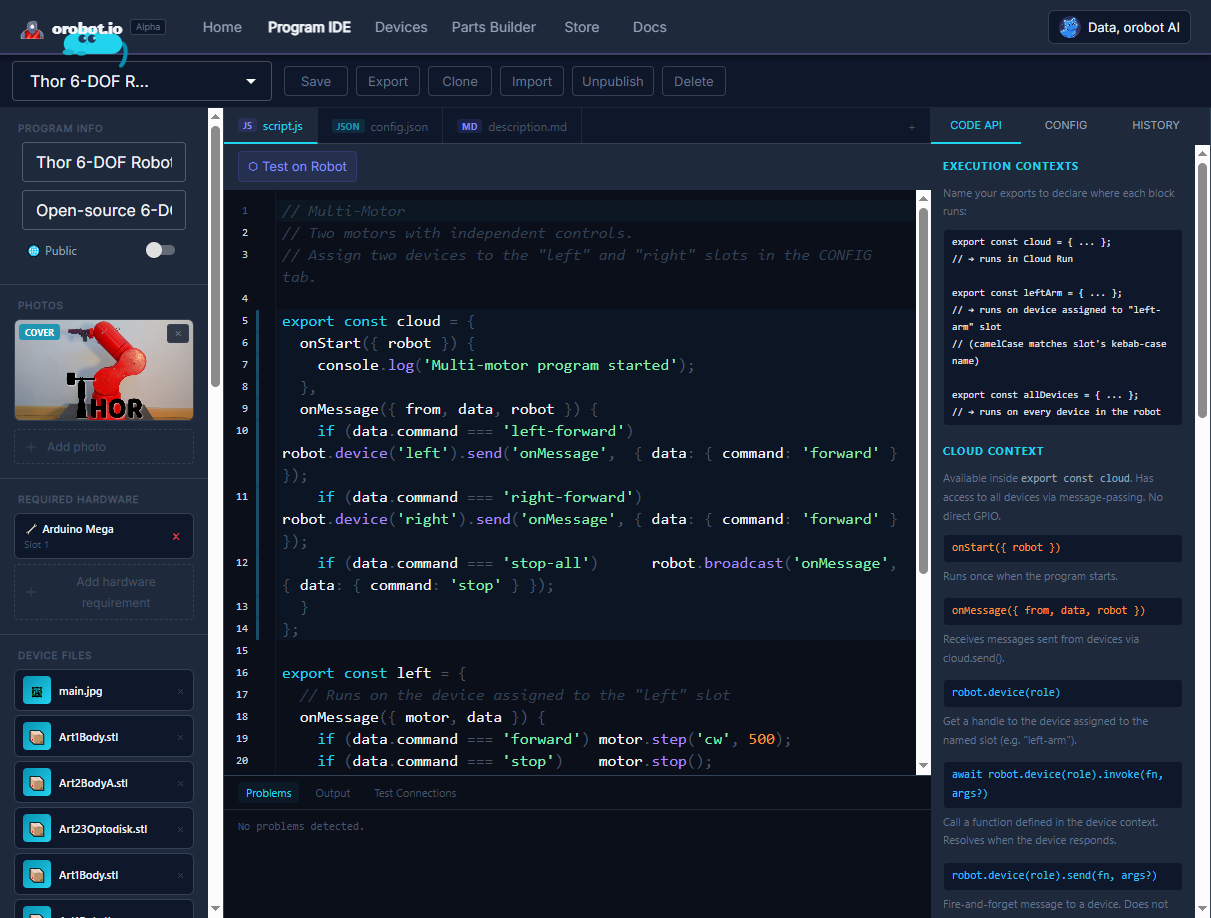Edit the program name field
This screenshot has height=918, width=1211.
coord(104,162)
